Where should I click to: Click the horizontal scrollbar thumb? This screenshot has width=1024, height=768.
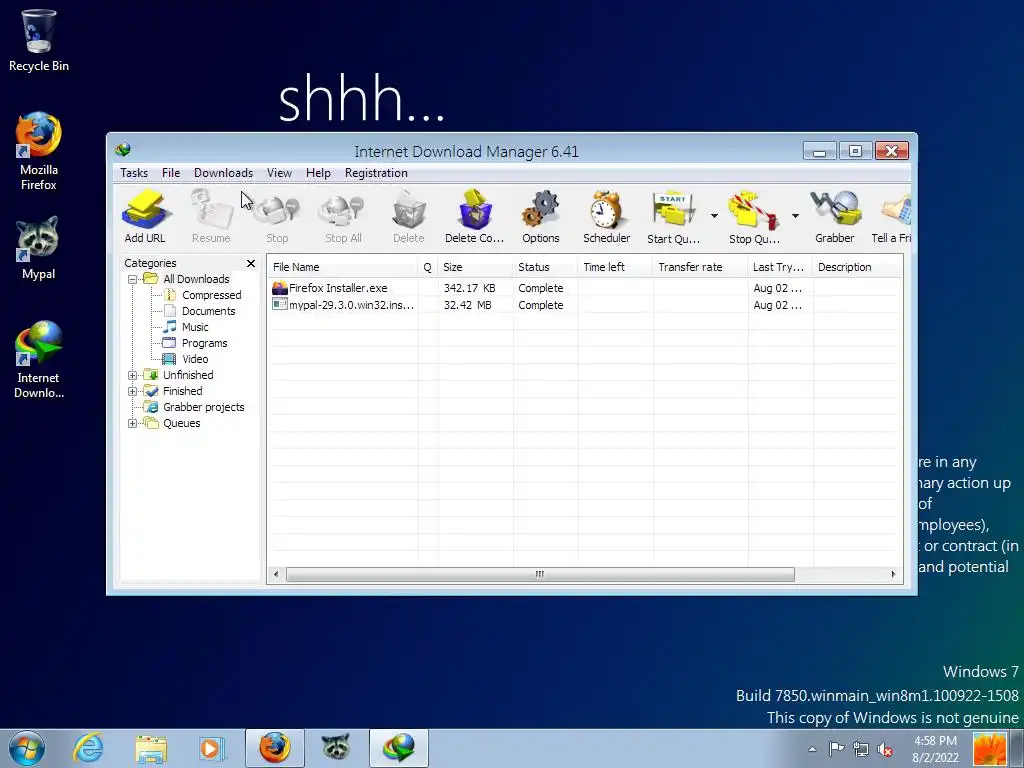coord(540,575)
